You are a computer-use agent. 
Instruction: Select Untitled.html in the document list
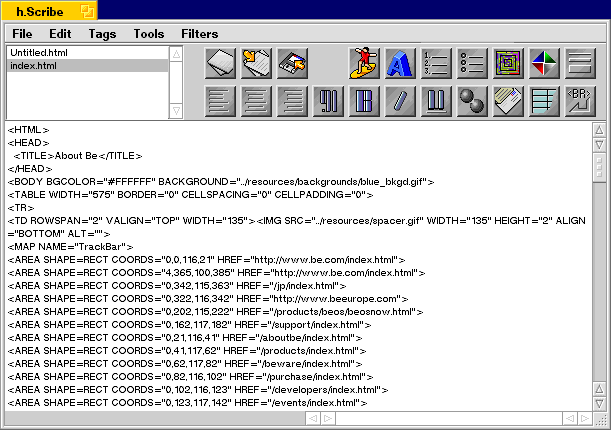click(88, 53)
